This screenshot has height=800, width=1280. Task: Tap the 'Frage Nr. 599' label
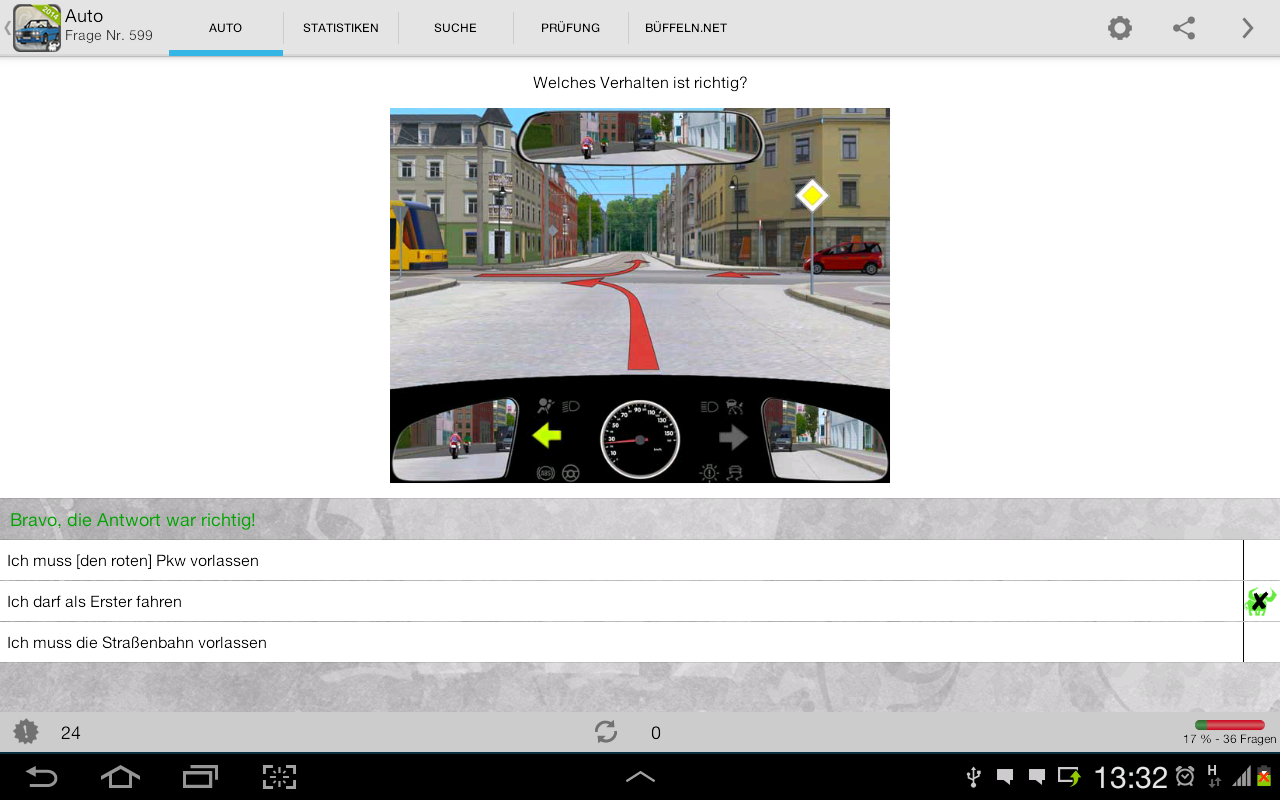coord(109,36)
